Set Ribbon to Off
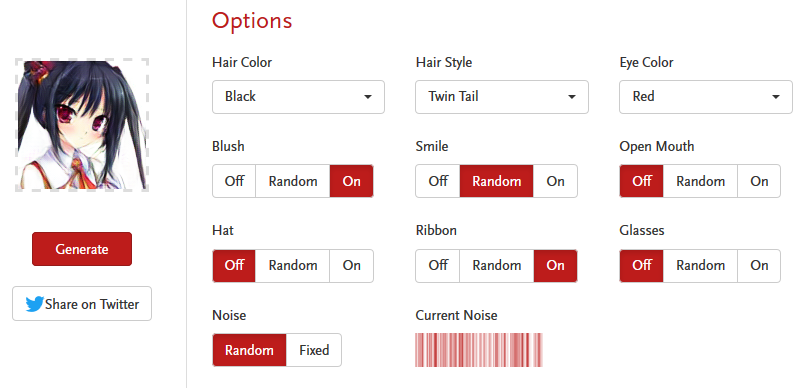Image resolution: width=809 pixels, height=389 pixels. (x=438, y=265)
